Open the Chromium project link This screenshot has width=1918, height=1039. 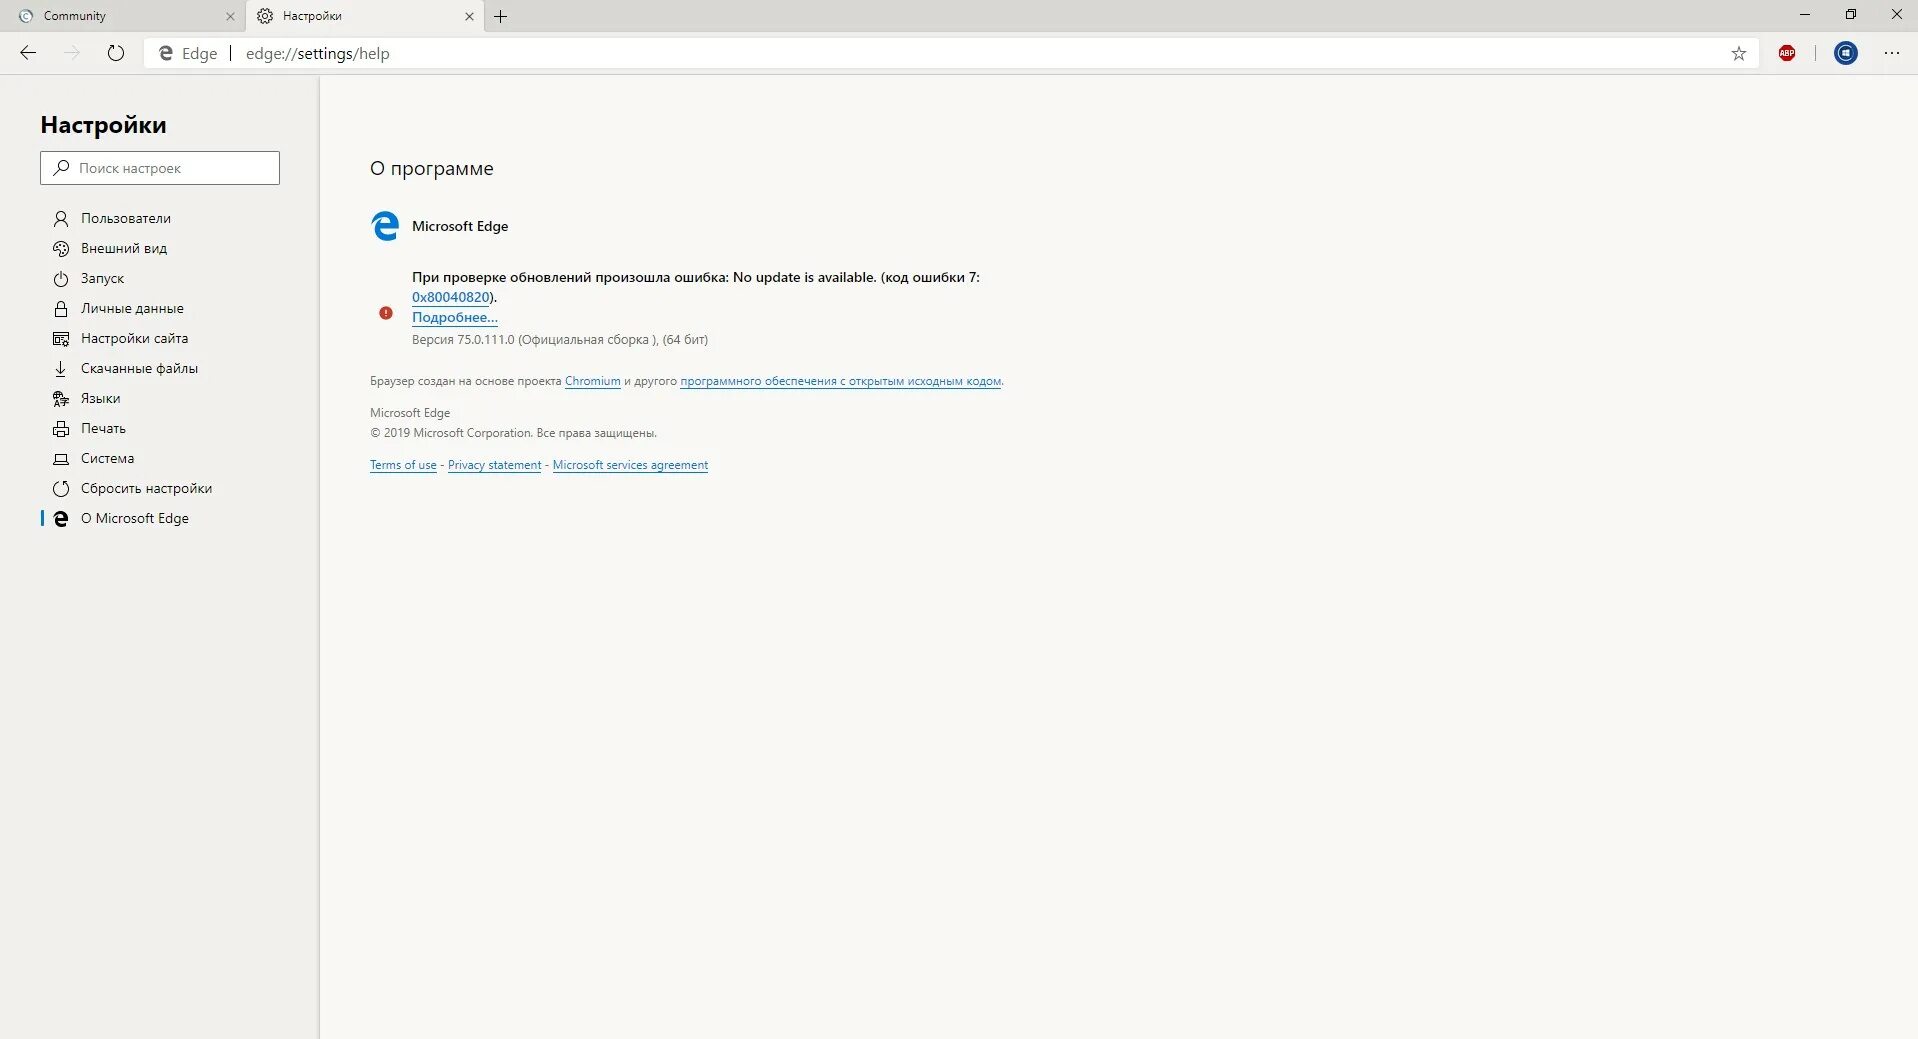(593, 381)
